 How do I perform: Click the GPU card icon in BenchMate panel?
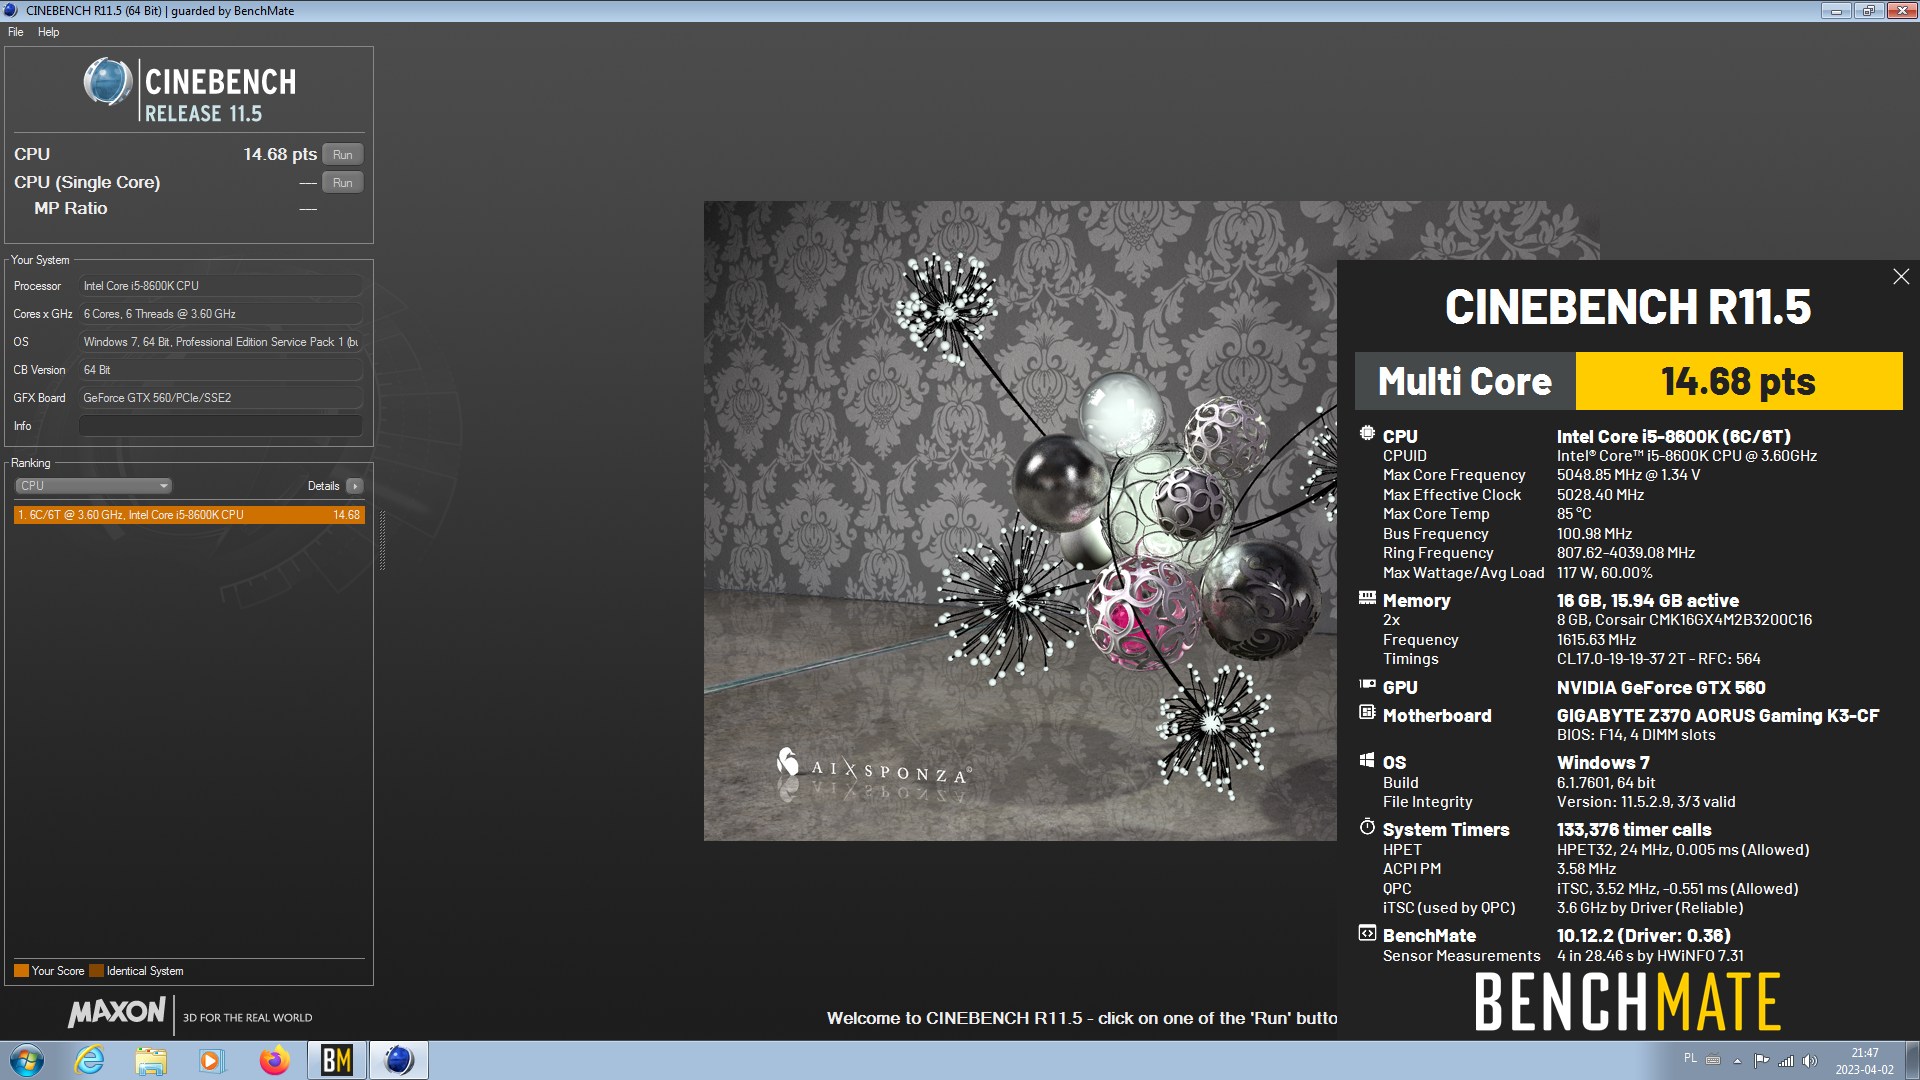tap(1367, 685)
